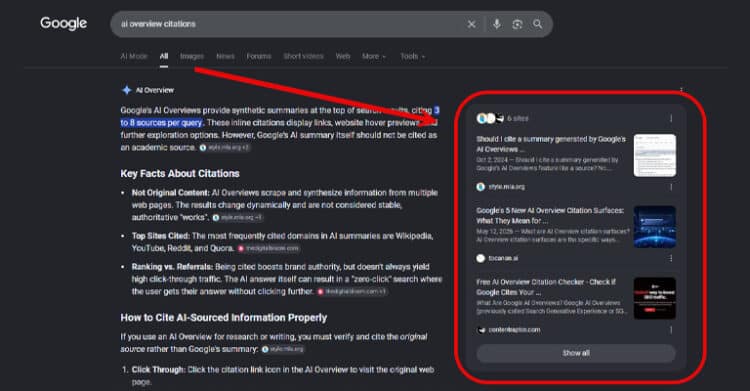The image size is (750, 391).
Task: Click the 'Ranking vs. Referrals:' bullet label
Action: (x=172, y=267)
